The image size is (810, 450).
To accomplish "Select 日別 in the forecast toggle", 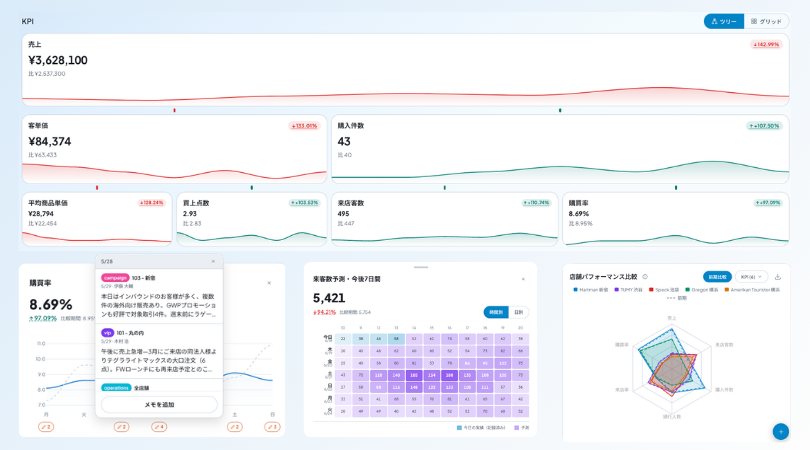I will pyautogui.click(x=519, y=312).
